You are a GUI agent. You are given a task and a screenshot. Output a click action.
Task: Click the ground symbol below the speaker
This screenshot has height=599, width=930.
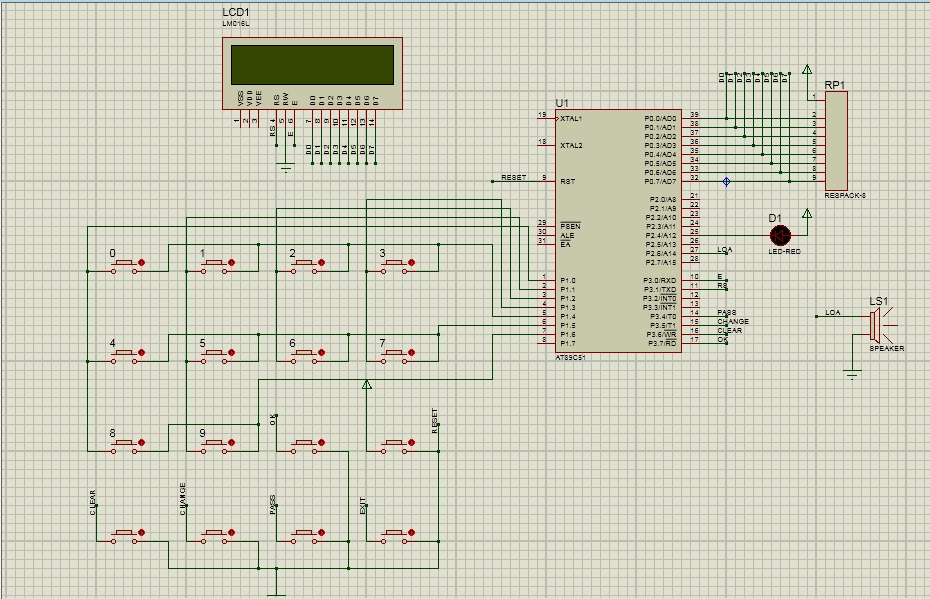pos(852,374)
